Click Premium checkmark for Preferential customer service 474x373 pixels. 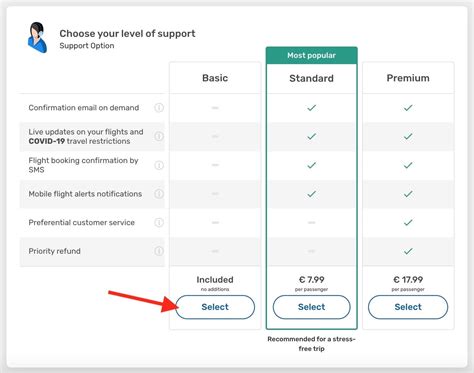(408, 222)
